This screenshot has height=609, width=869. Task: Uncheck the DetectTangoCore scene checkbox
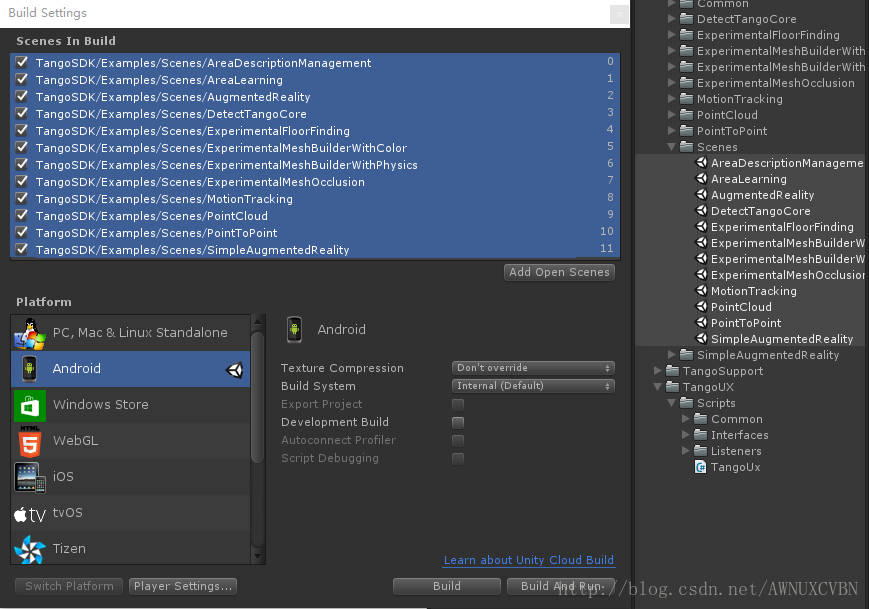pos(22,113)
